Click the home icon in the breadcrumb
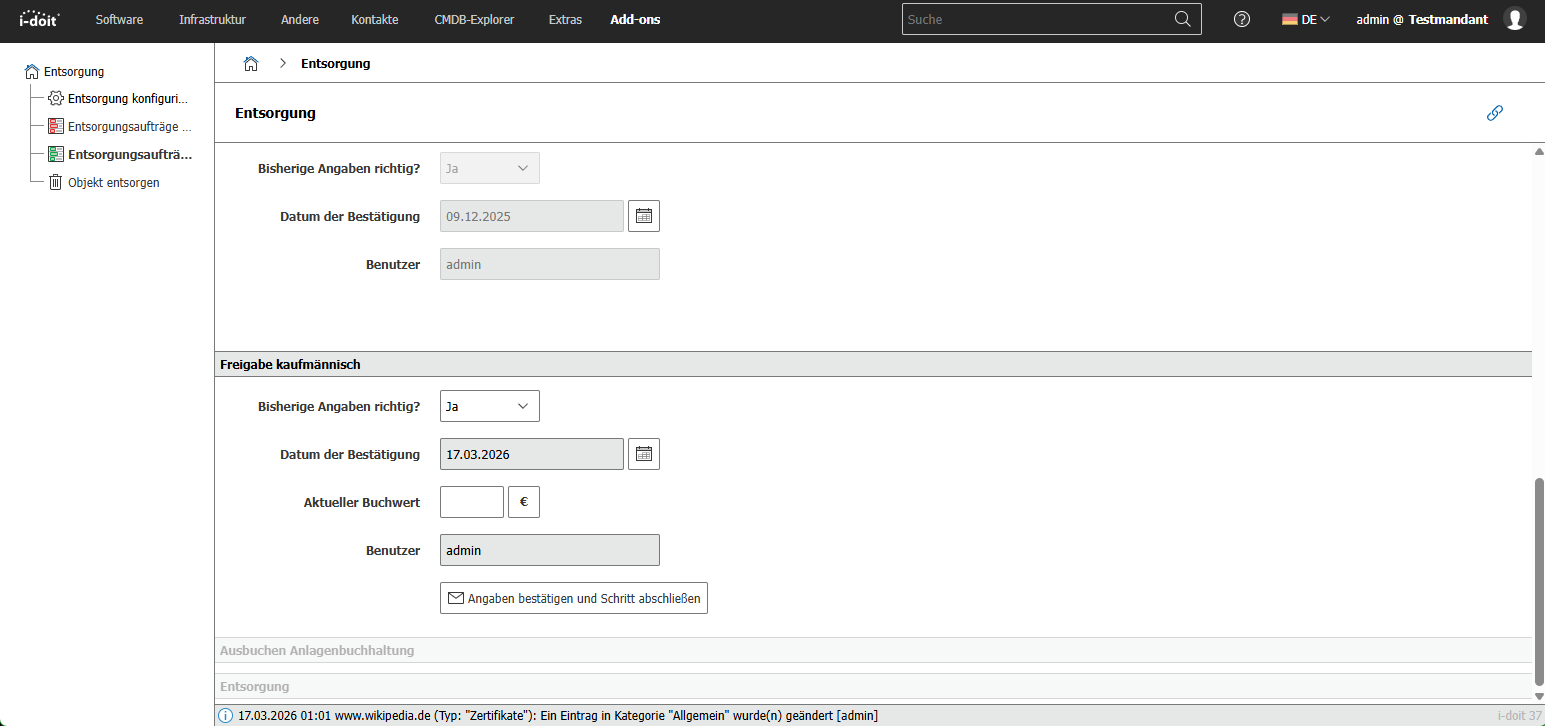This screenshot has height=726, width=1545. pyautogui.click(x=250, y=62)
